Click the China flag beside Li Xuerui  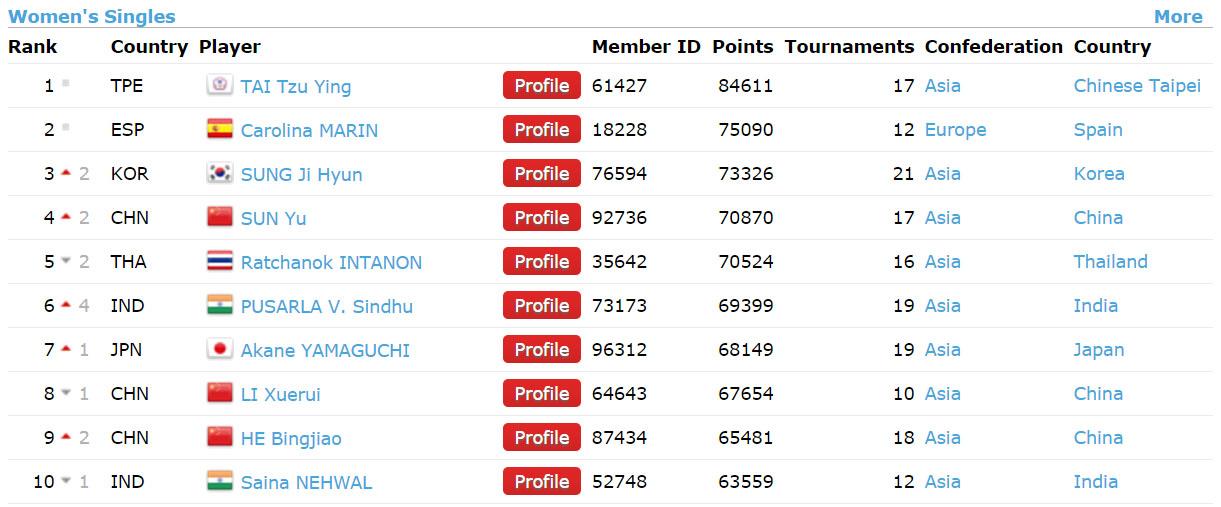[x=219, y=393]
